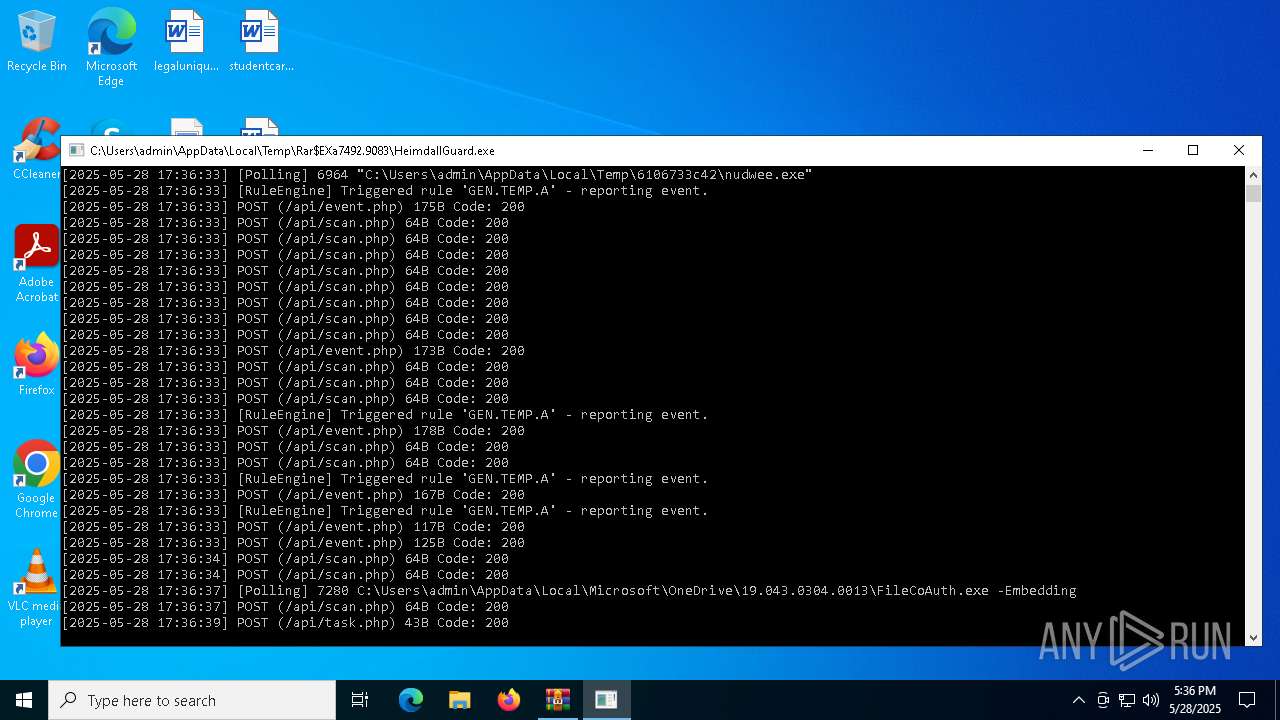Click the POST /api/event.php 173B log line

click(293, 351)
